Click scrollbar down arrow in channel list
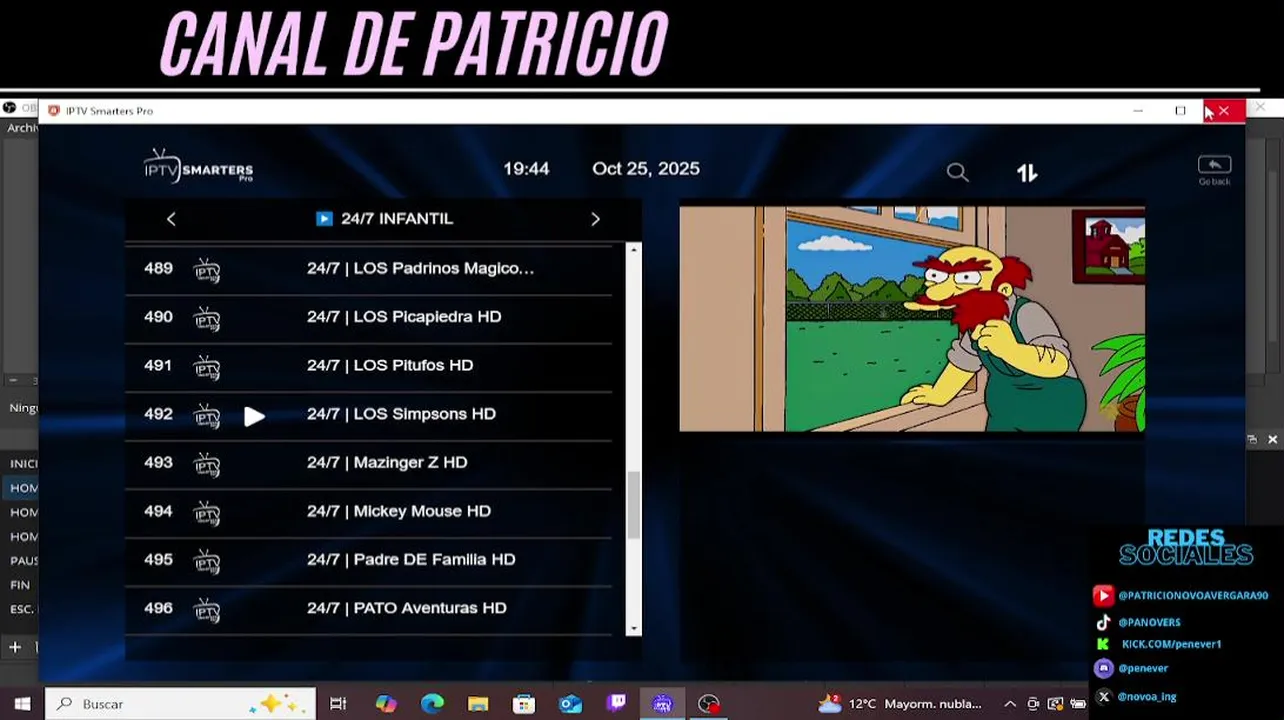Viewport: 1284px width, 720px height. pos(633,629)
